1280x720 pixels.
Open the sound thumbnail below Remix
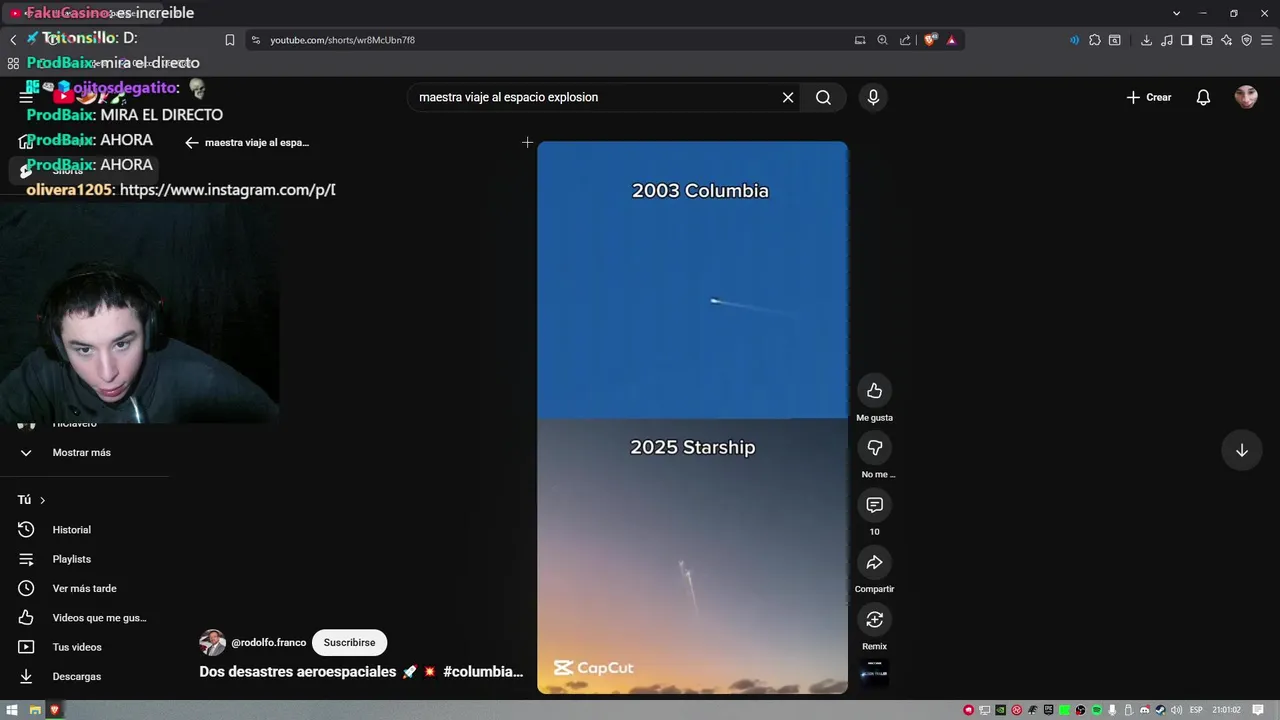pos(874,672)
